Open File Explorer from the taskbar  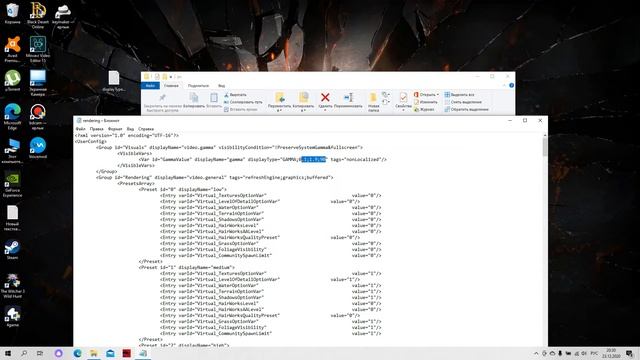pyautogui.click(x=94, y=353)
